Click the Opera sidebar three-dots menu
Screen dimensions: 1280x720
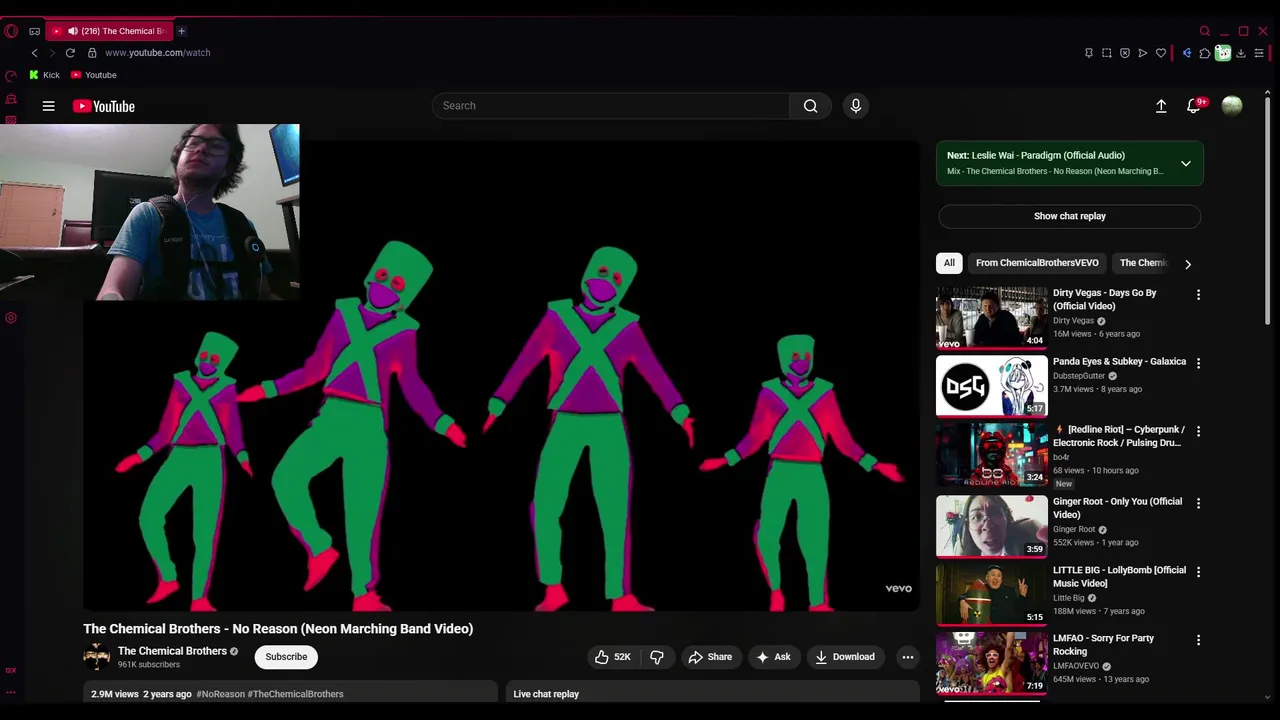pyautogui.click(x=11, y=692)
